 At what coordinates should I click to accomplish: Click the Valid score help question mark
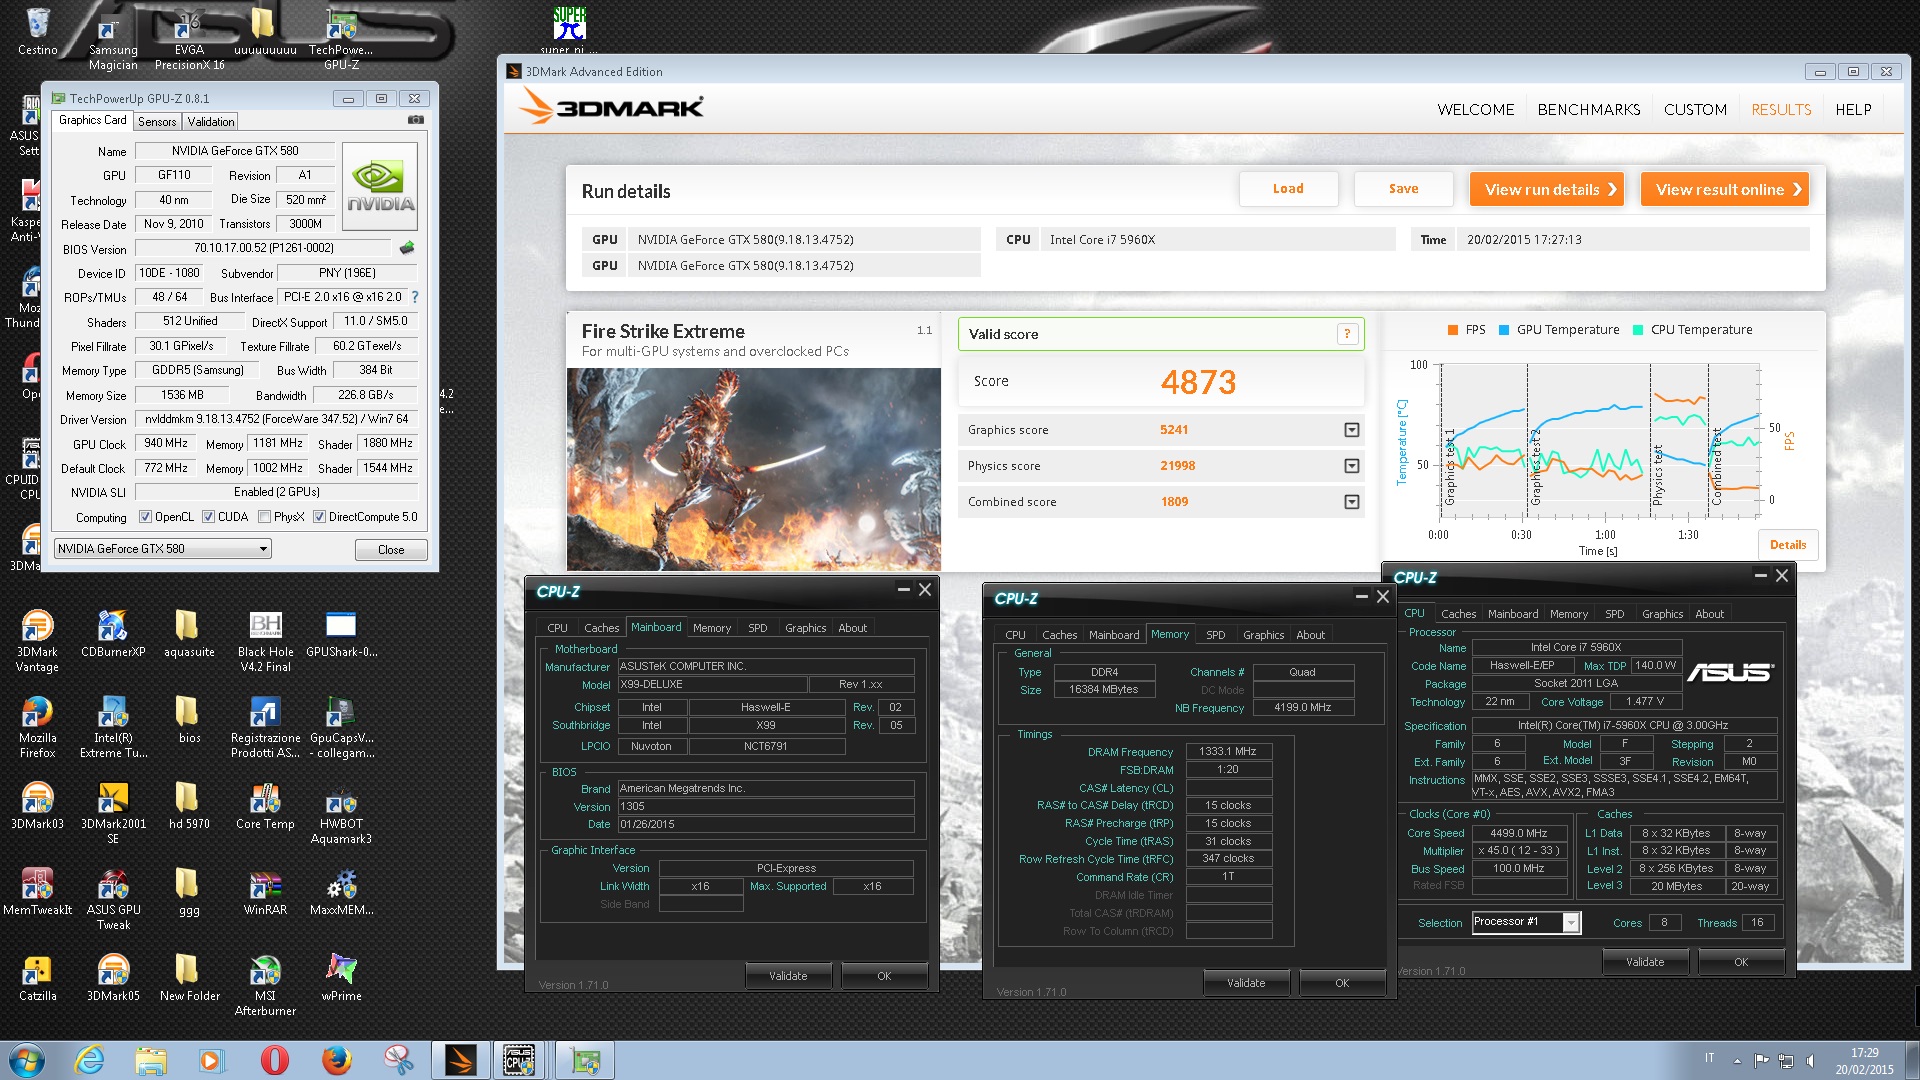click(x=1347, y=334)
